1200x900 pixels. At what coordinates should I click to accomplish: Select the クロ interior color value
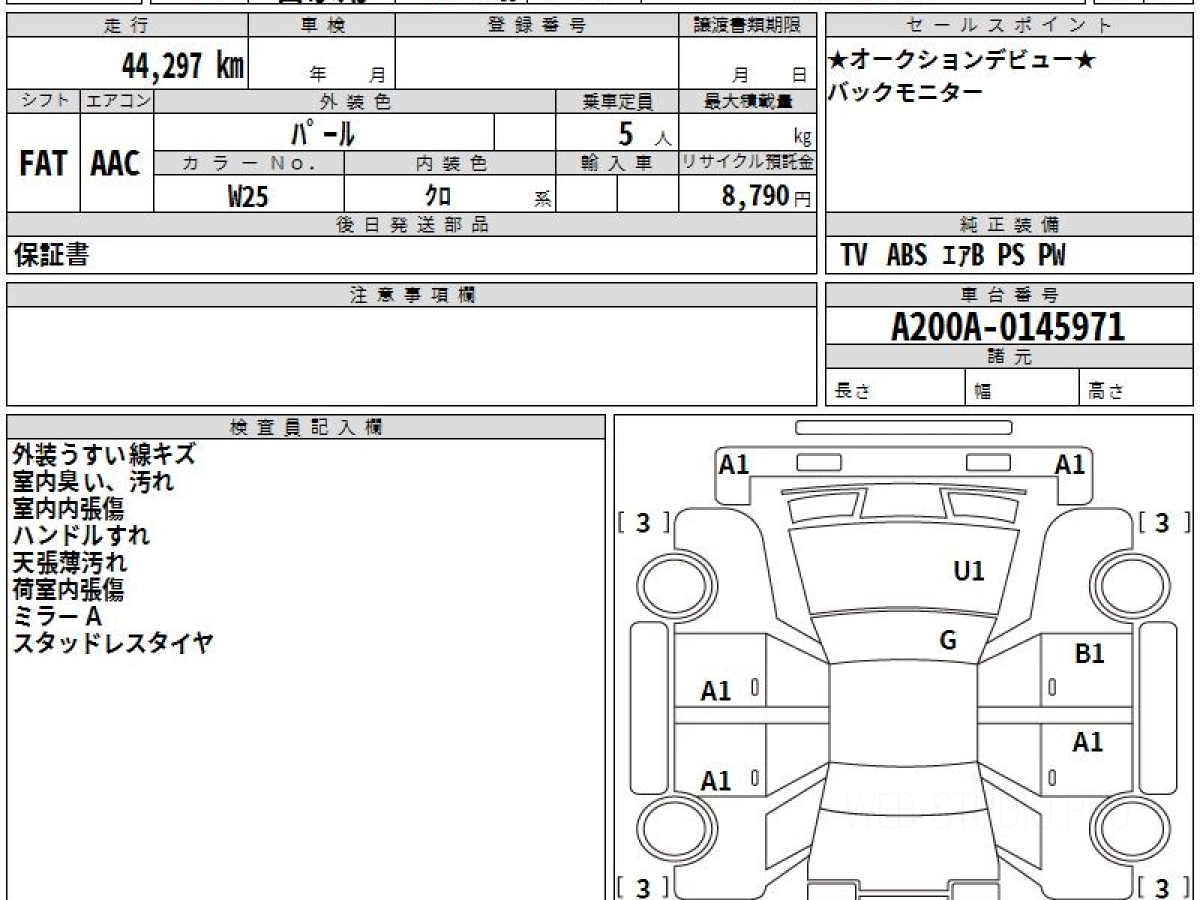[438, 196]
